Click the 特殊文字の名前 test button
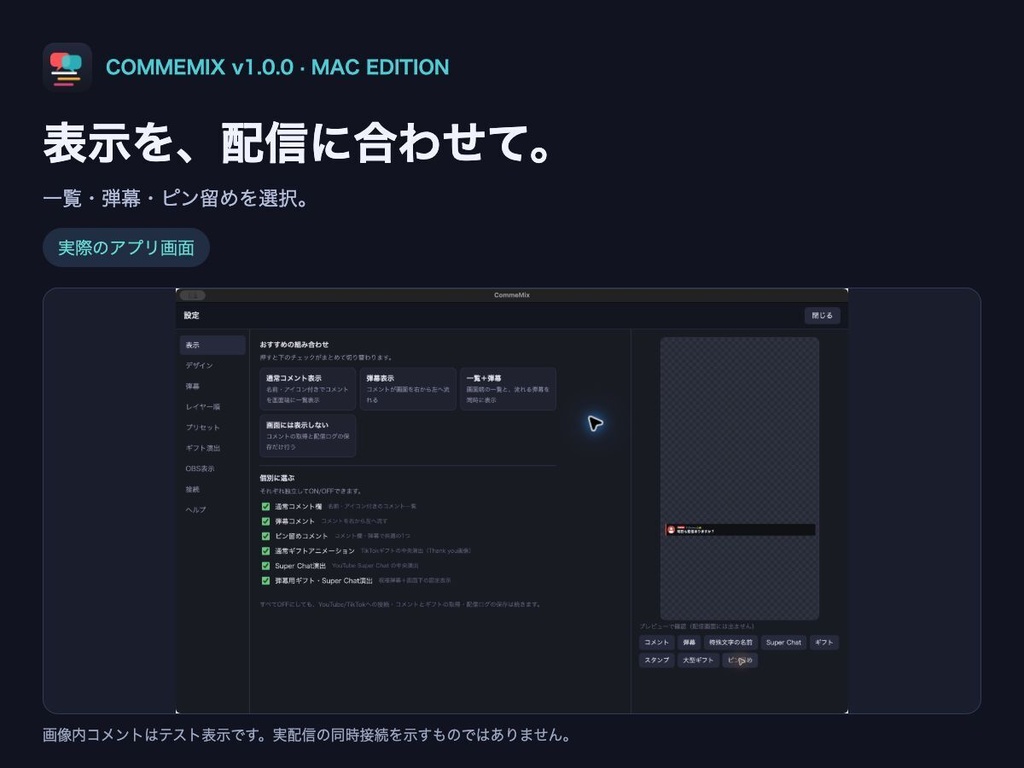The image size is (1024, 768). [731, 643]
